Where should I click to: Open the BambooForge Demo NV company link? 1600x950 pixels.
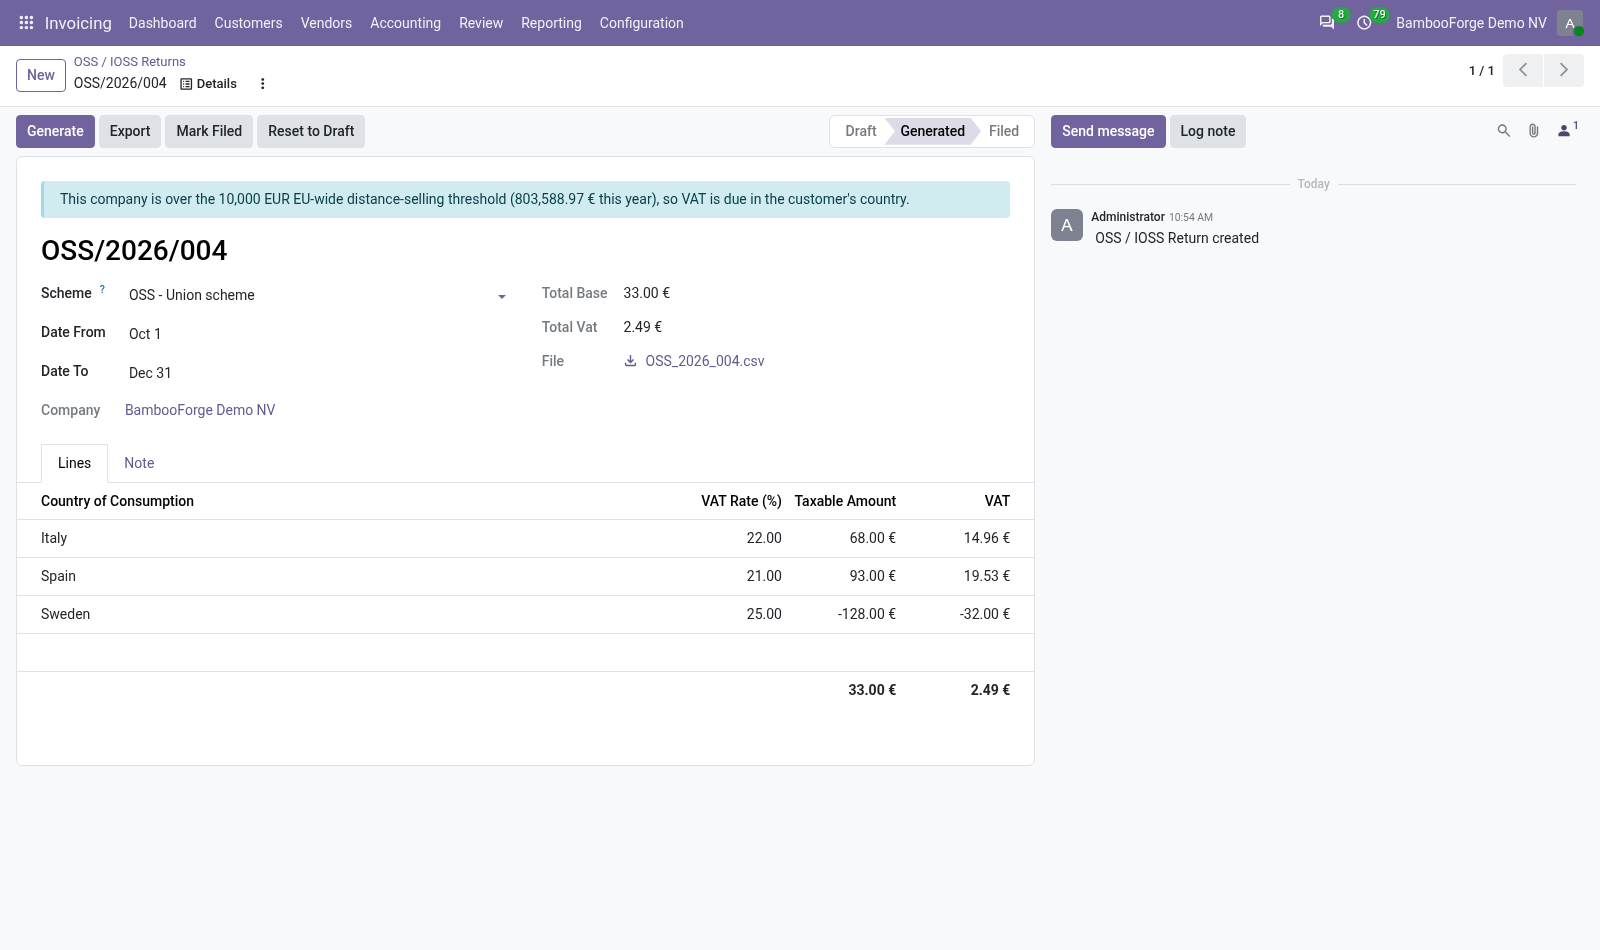tap(200, 410)
